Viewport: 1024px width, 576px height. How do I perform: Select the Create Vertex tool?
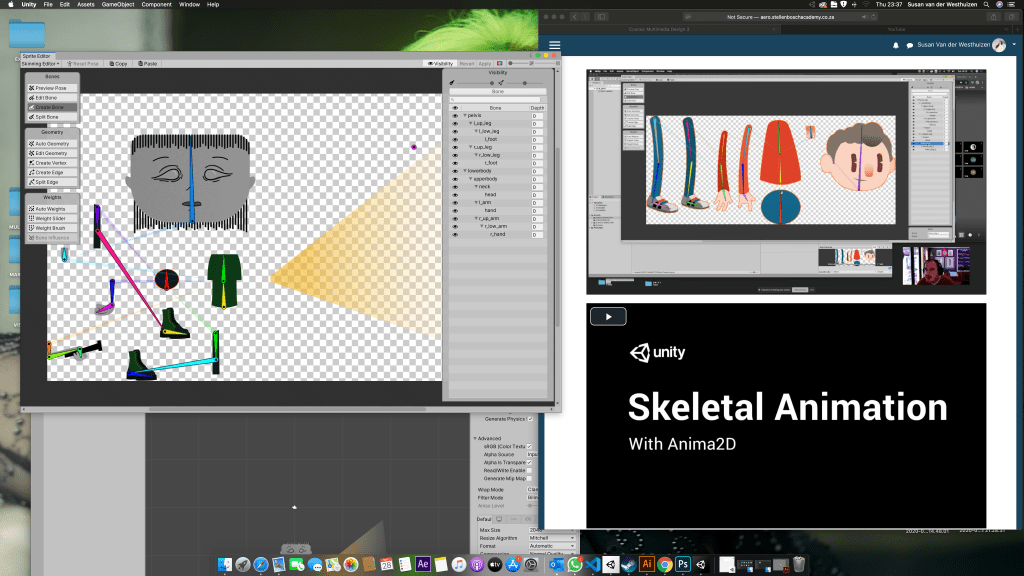(51, 163)
